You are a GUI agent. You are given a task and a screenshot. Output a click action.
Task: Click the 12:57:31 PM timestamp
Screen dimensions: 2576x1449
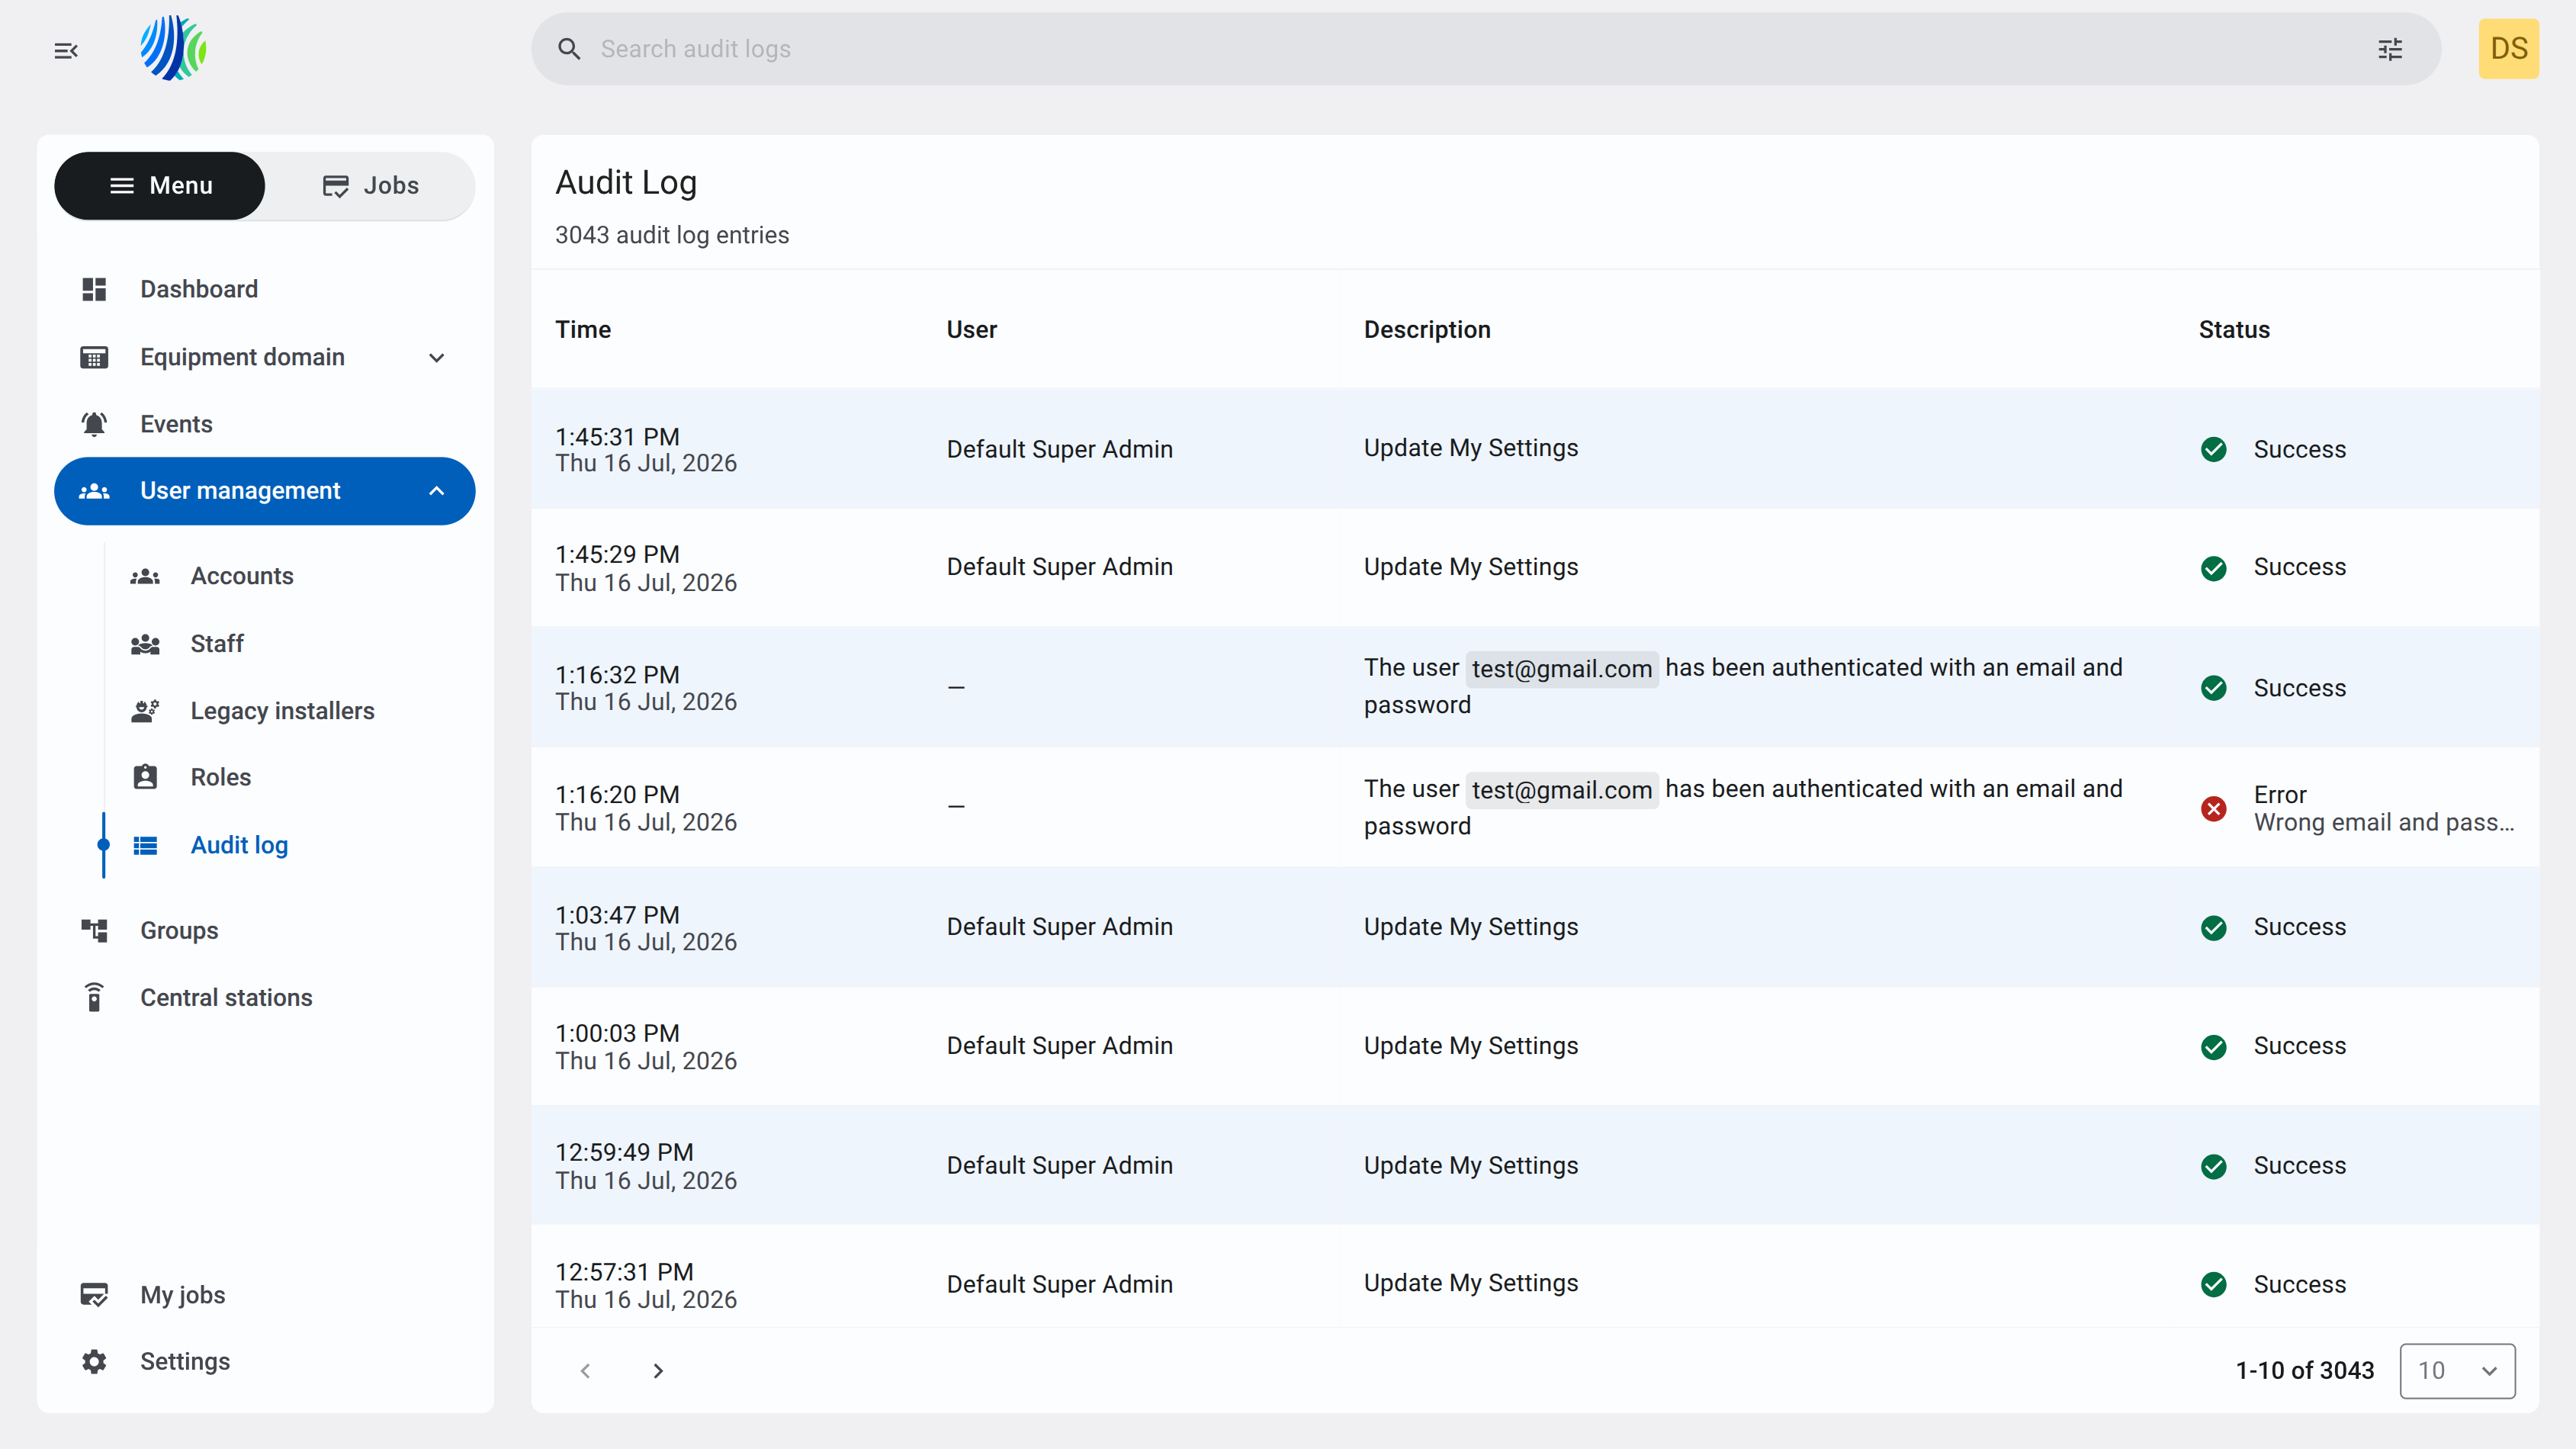(x=625, y=1272)
